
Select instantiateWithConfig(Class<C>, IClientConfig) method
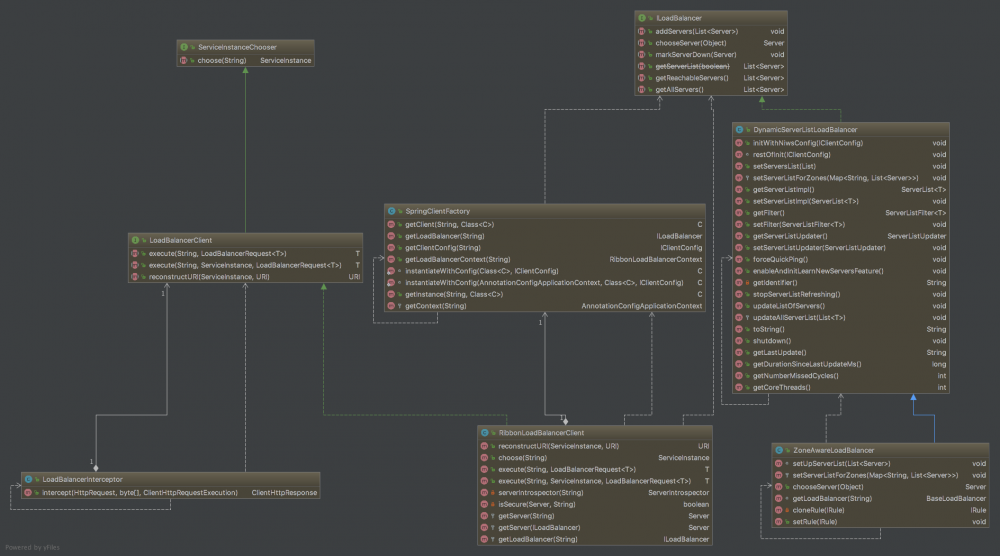point(545,271)
